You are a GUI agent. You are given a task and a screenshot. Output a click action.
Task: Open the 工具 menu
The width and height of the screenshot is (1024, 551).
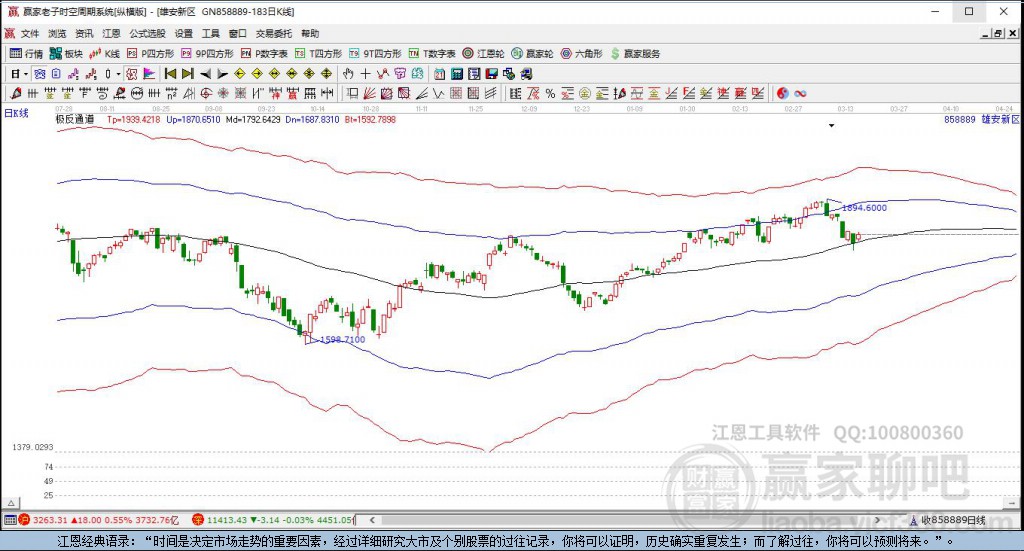point(210,33)
